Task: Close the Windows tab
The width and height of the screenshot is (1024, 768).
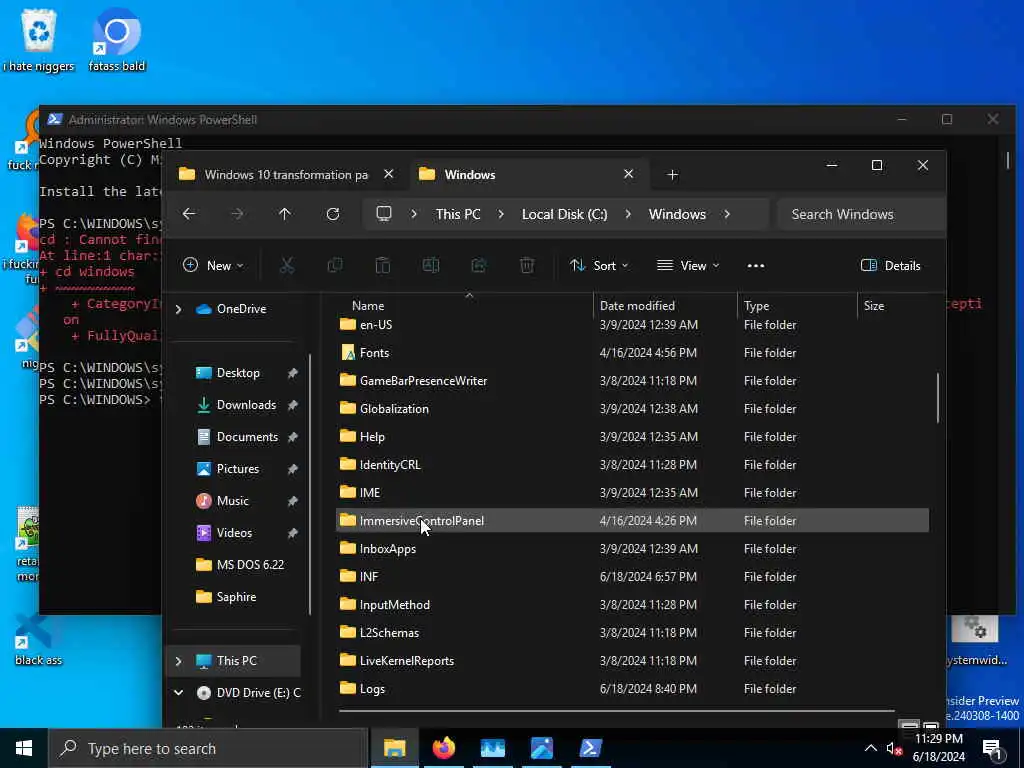Action: [628, 174]
